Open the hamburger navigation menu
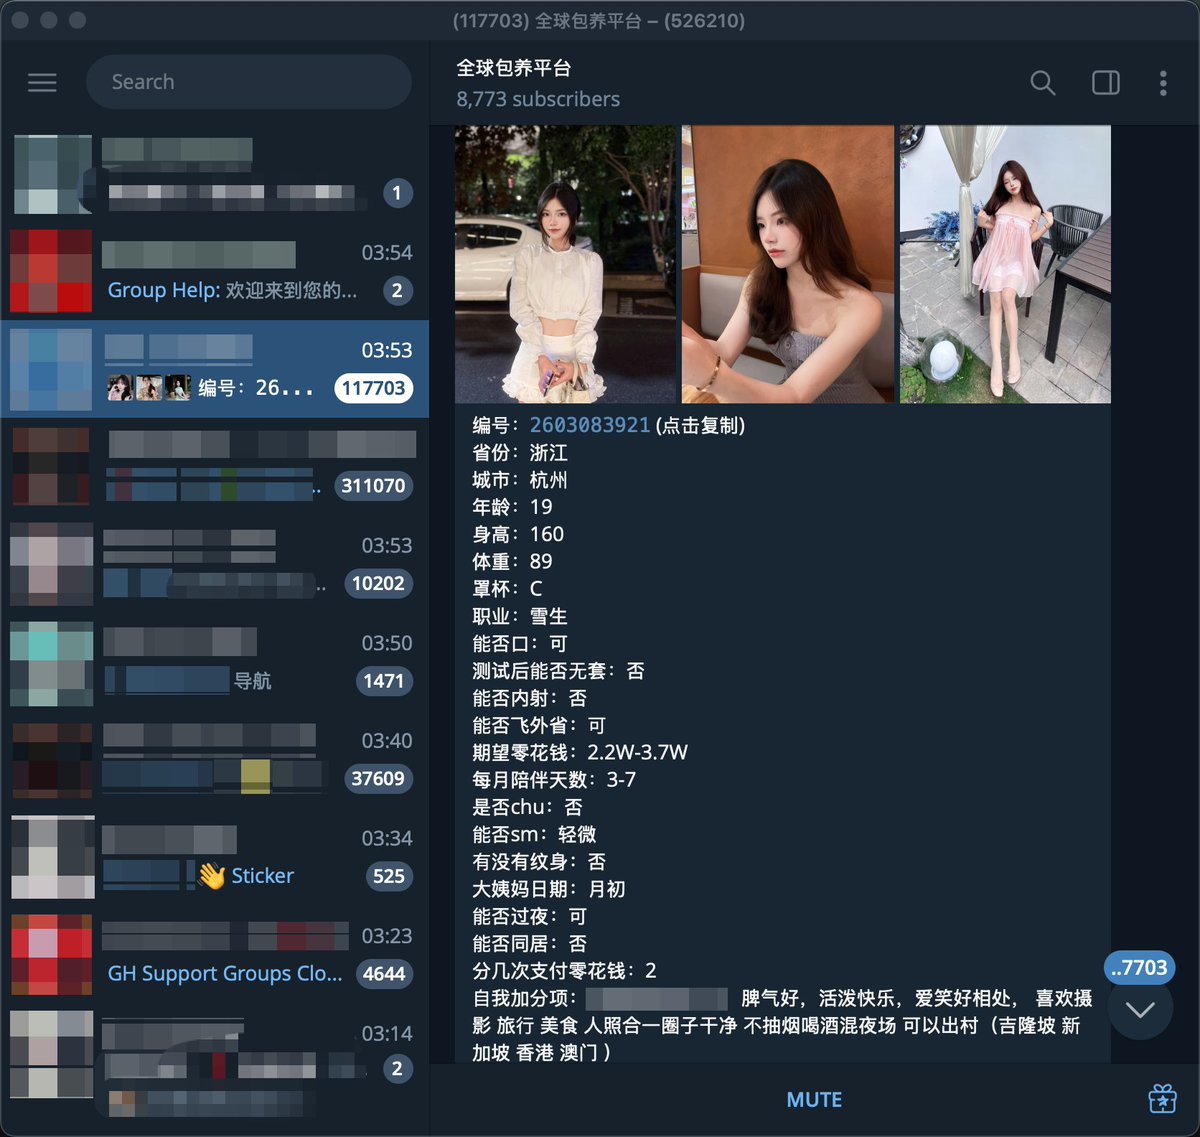Screen dimensions: 1200x1137 click(42, 83)
